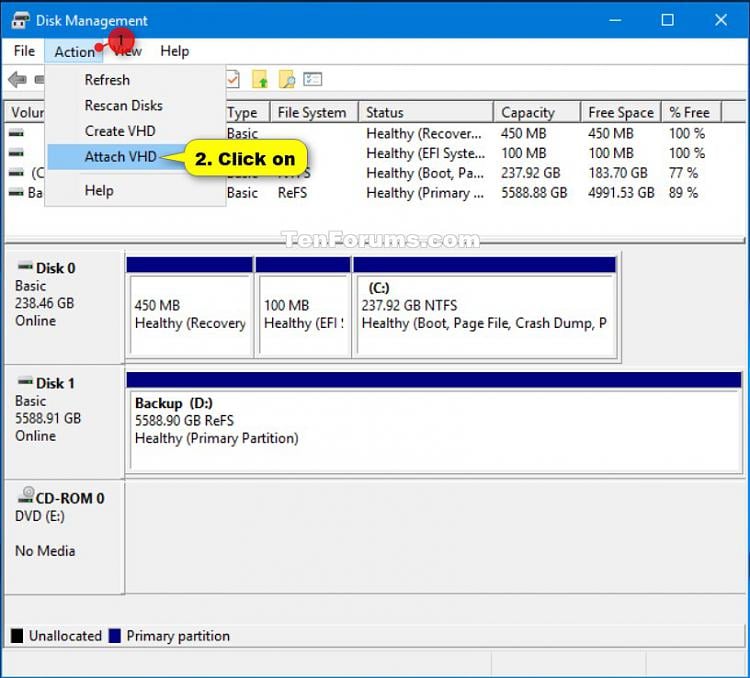Click '5588.91 GB' under Disk 1
The height and width of the screenshot is (678, 750).
point(48,418)
